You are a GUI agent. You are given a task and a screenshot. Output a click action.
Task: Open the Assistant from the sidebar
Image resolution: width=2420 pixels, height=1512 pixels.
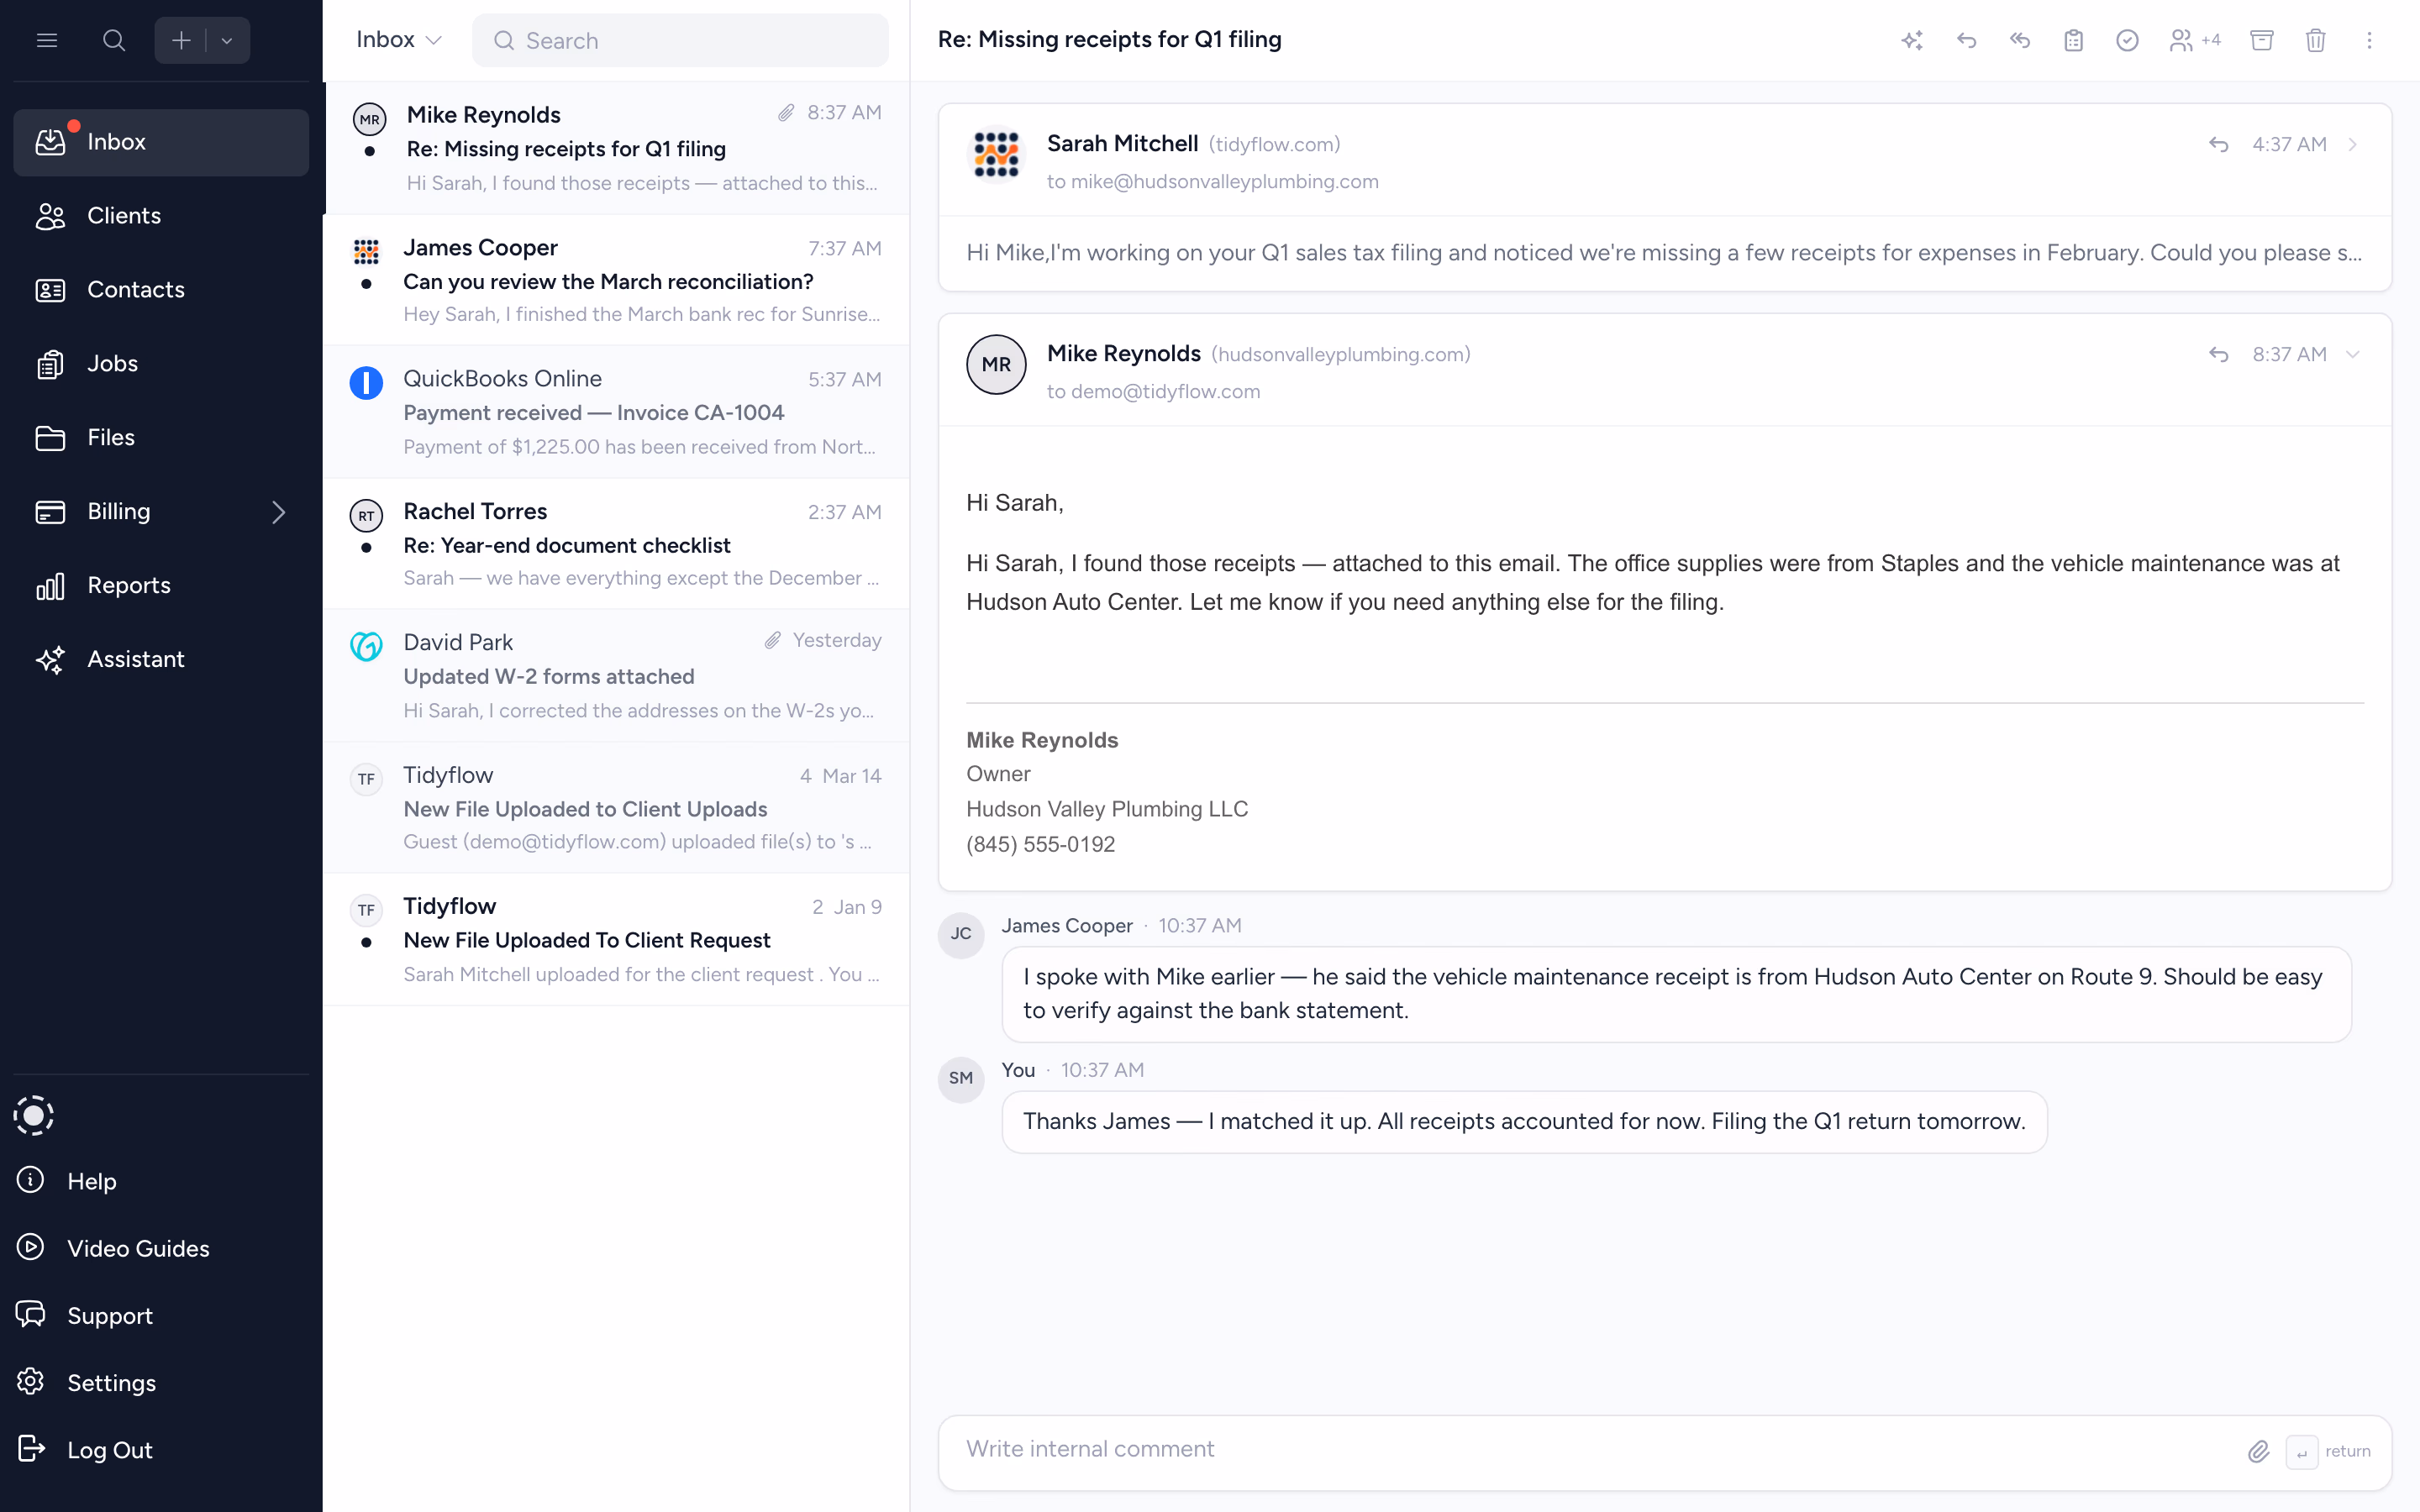click(136, 659)
